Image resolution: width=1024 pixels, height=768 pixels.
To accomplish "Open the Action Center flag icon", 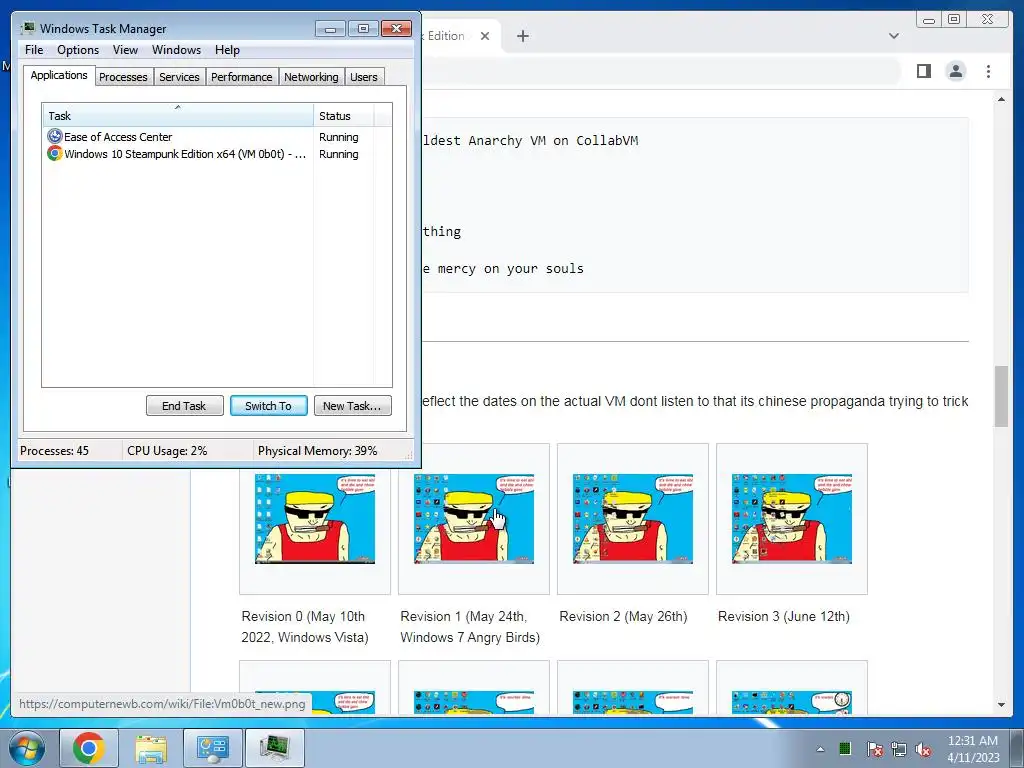I will click(x=874, y=749).
